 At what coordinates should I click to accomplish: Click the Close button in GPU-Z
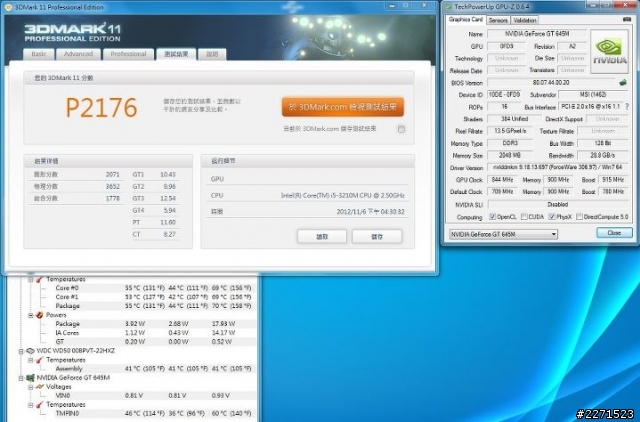click(614, 233)
